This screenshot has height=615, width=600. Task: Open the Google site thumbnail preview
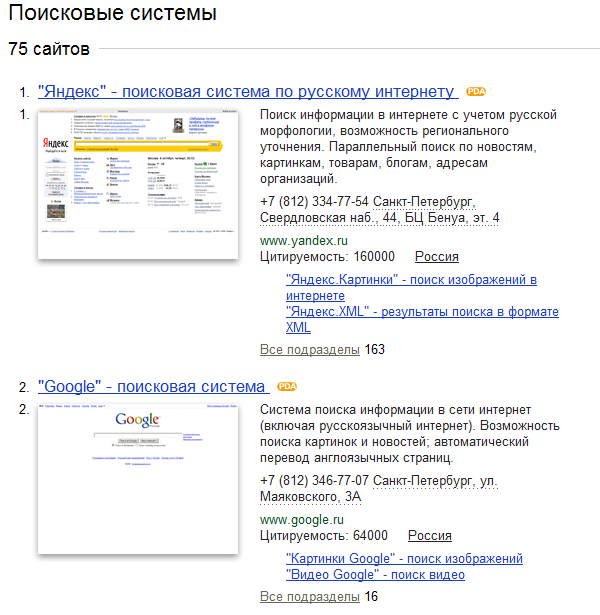coord(138,479)
